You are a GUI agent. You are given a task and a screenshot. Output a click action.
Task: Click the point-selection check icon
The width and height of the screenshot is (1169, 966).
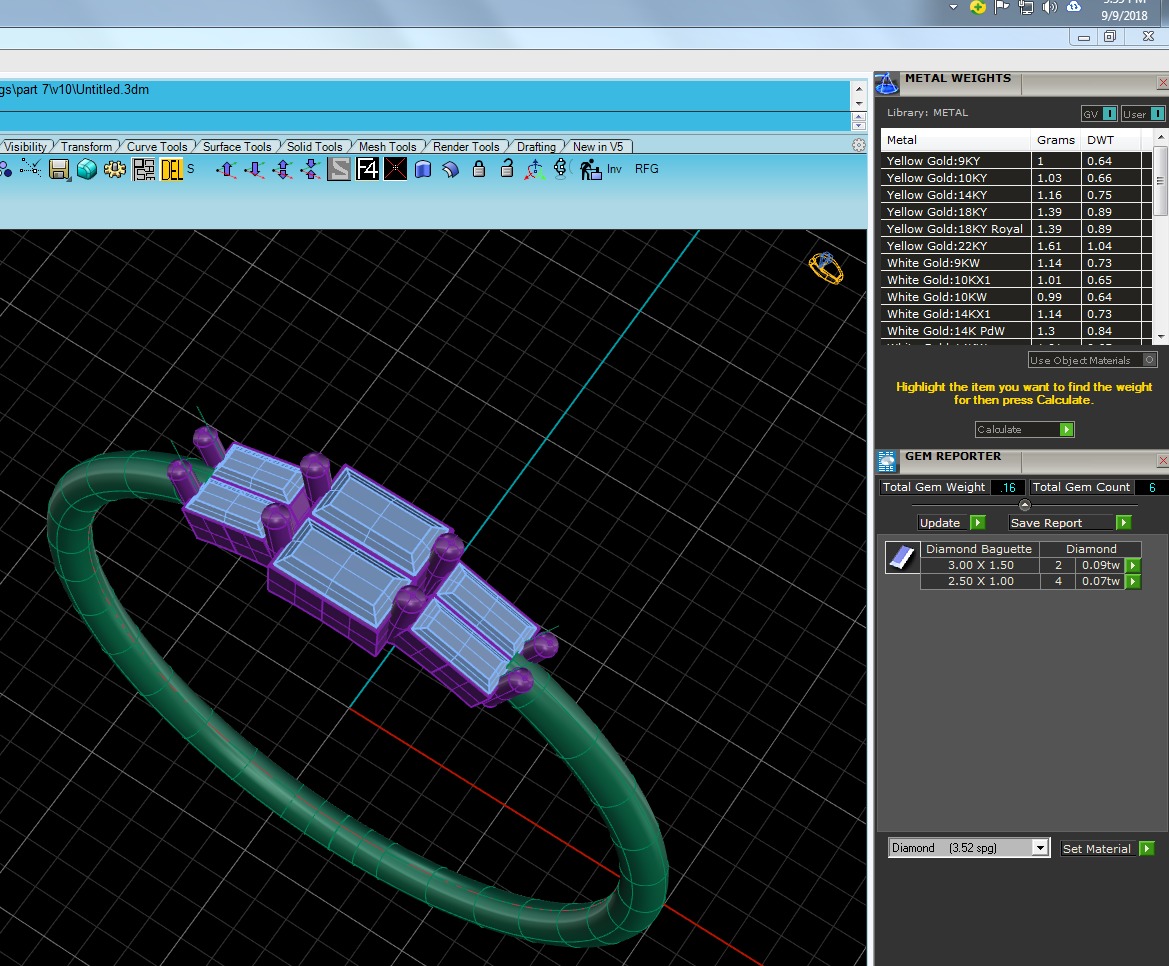tap(30, 168)
